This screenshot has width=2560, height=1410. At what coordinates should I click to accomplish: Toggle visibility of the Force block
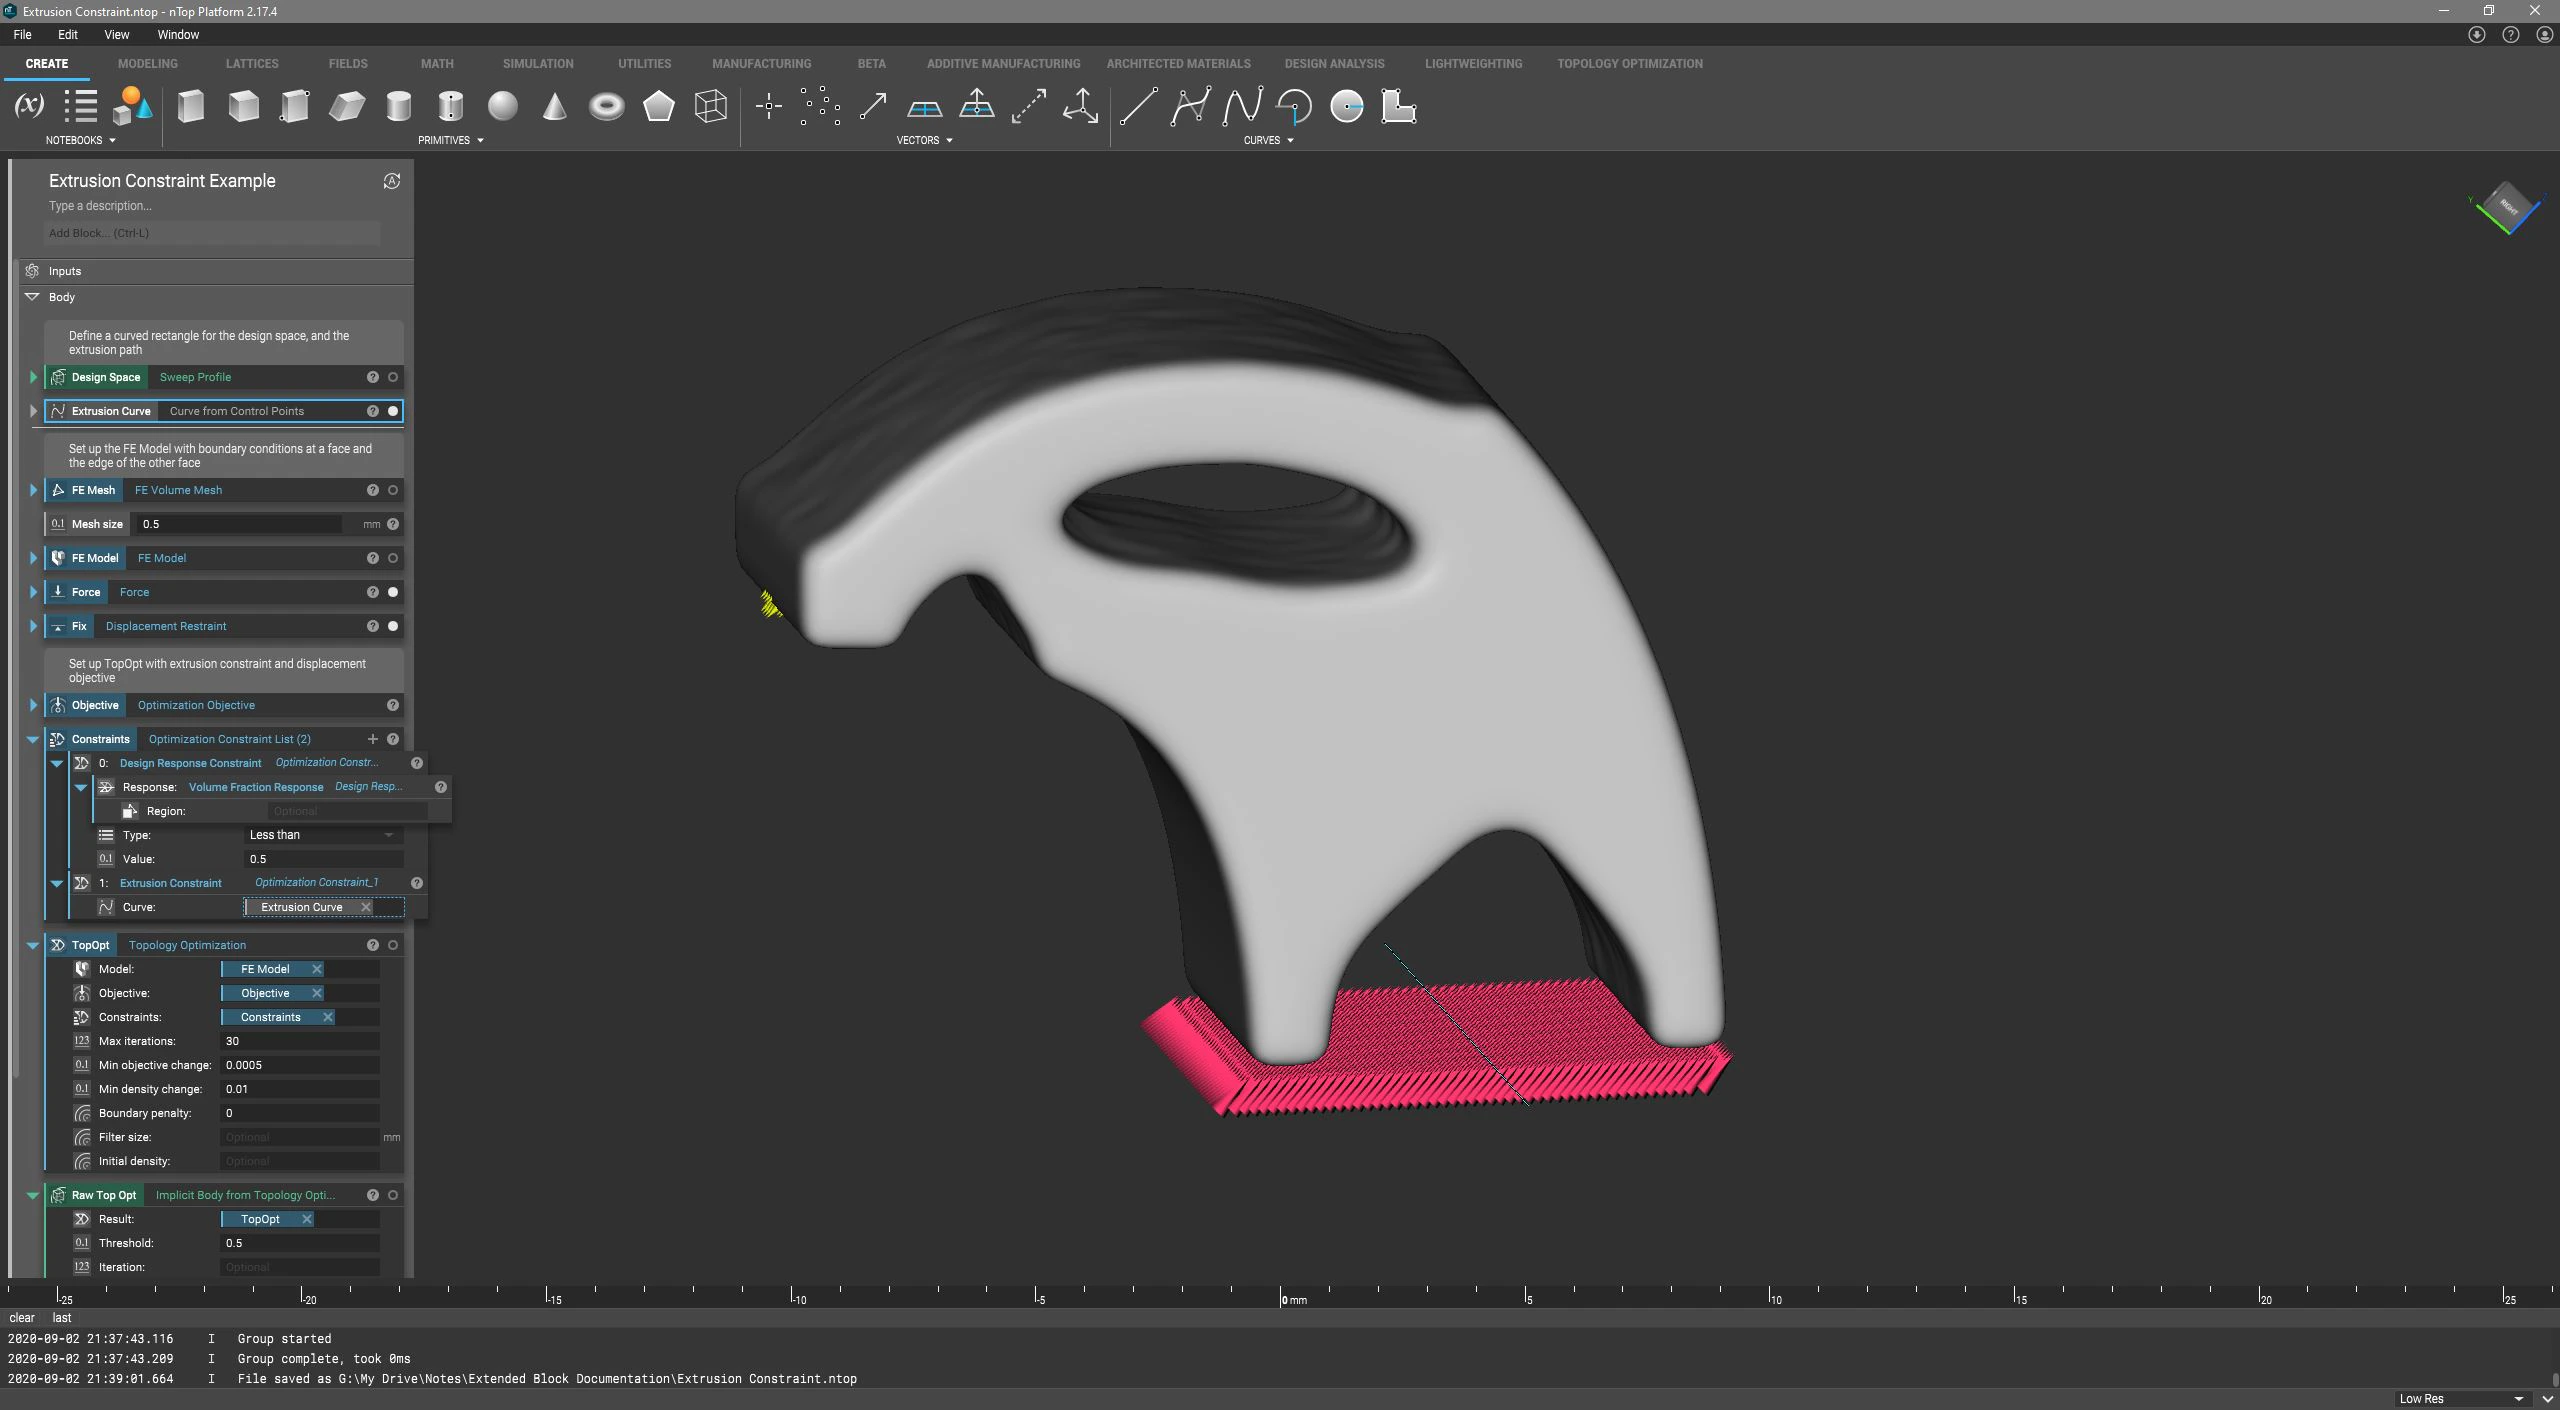(x=392, y=592)
